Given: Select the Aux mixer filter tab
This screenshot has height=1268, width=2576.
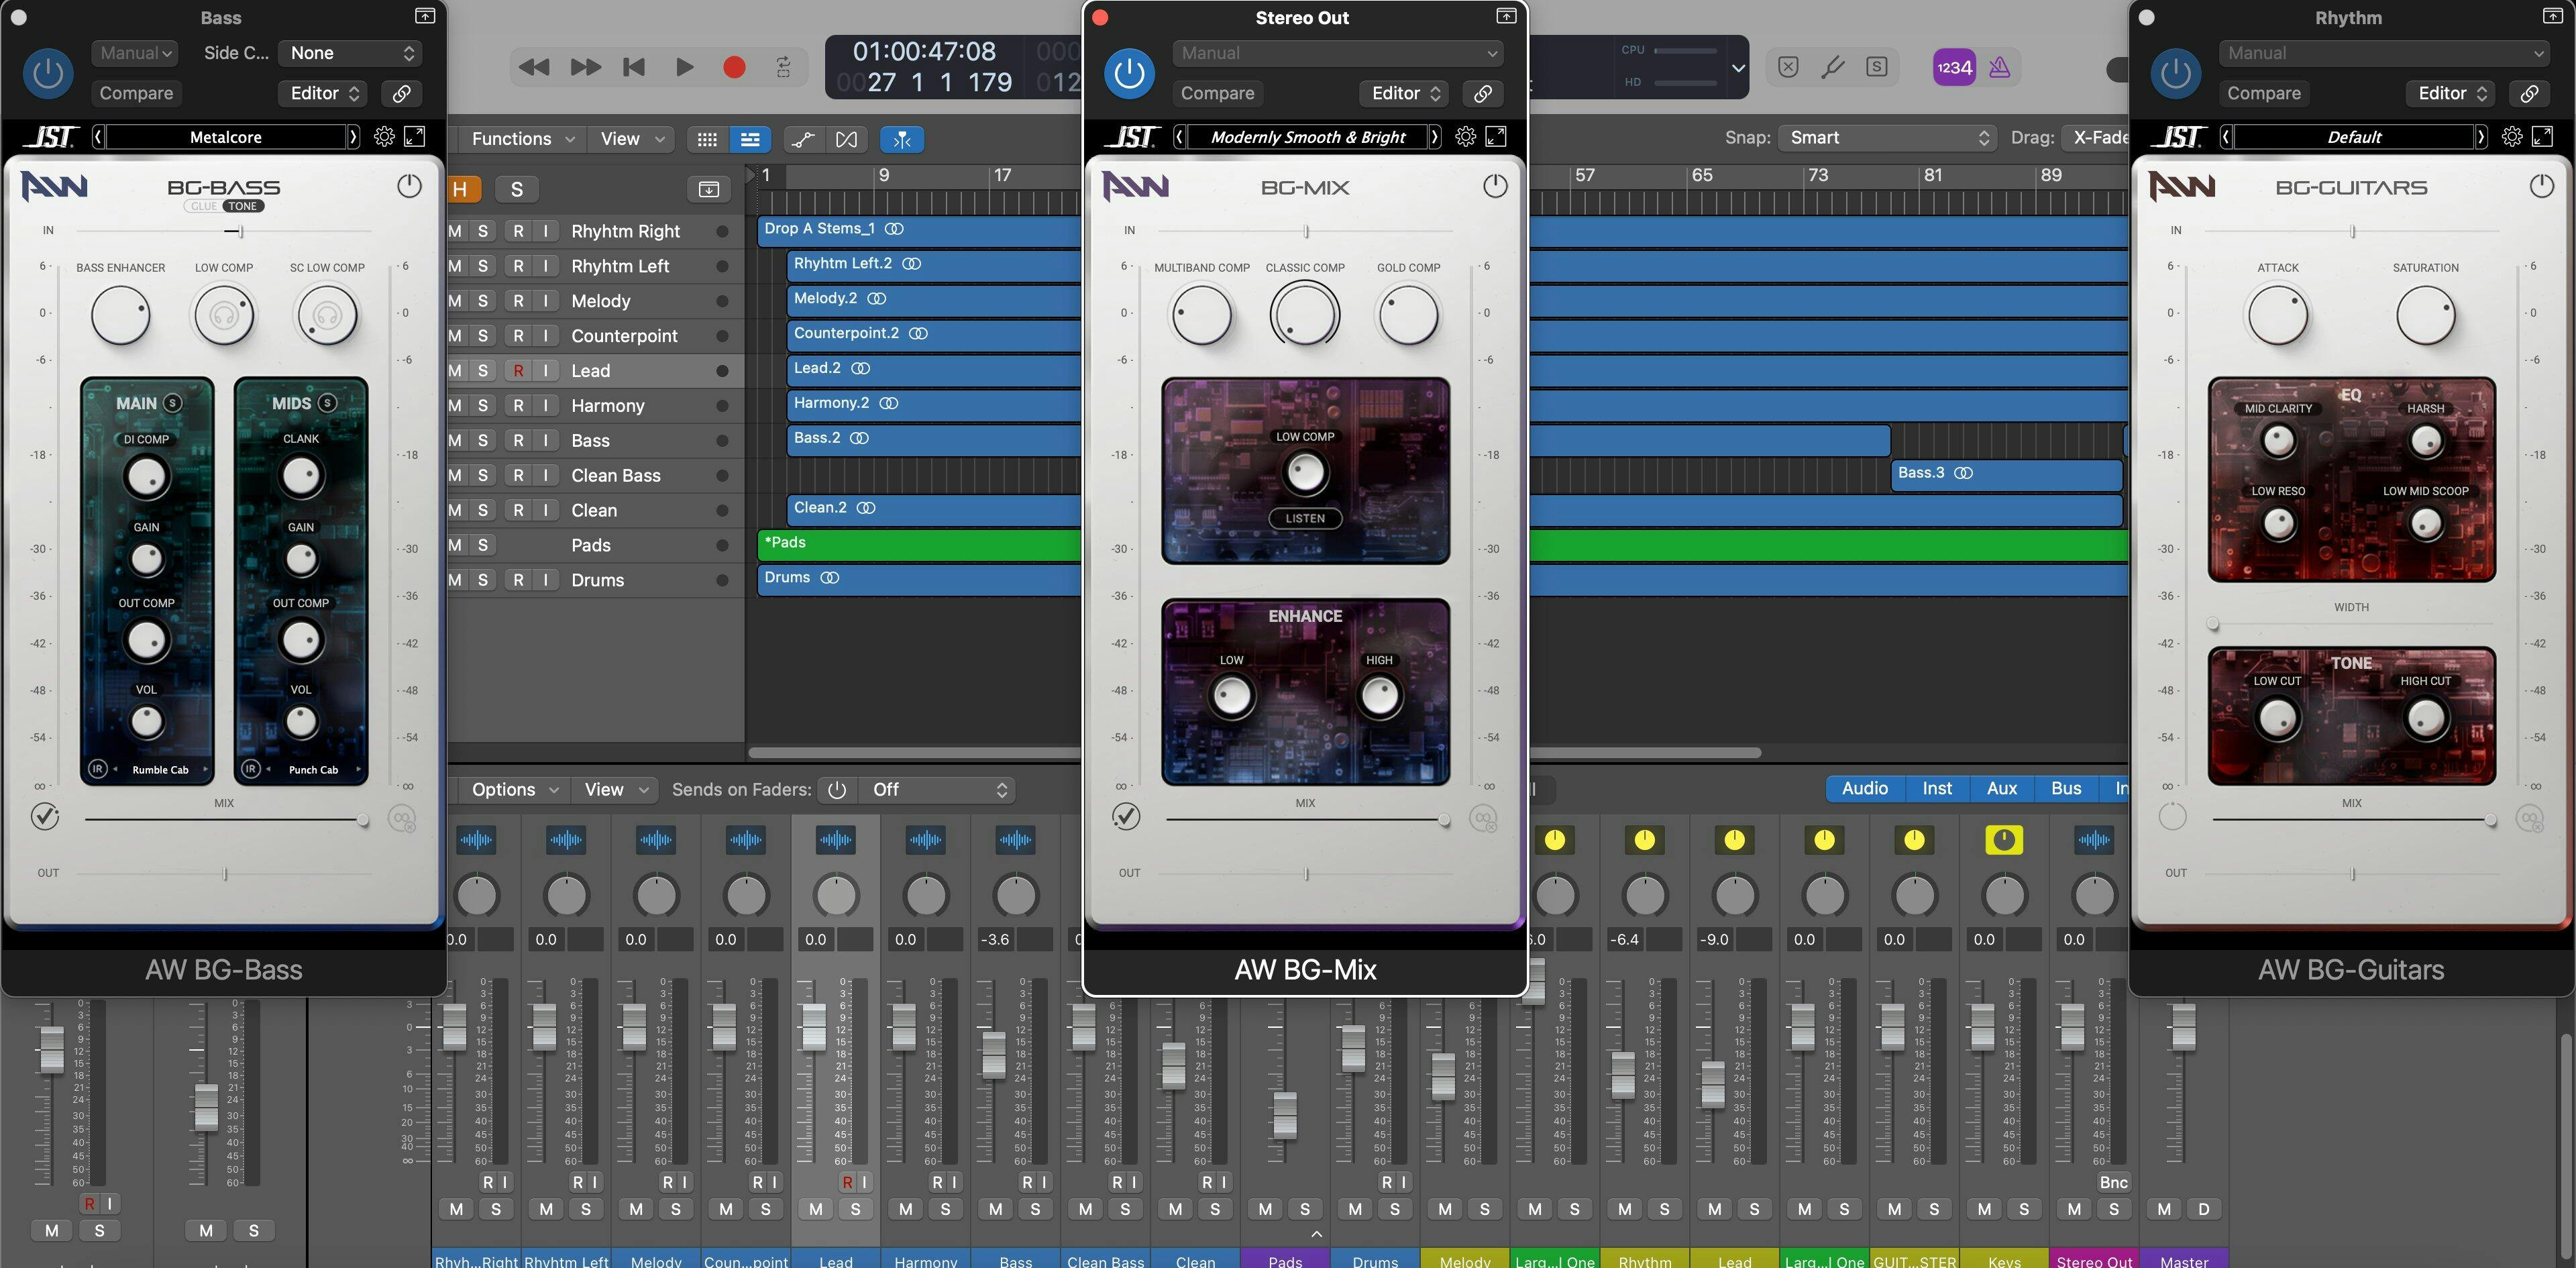Looking at the screenshot, I should (2001, 788).
